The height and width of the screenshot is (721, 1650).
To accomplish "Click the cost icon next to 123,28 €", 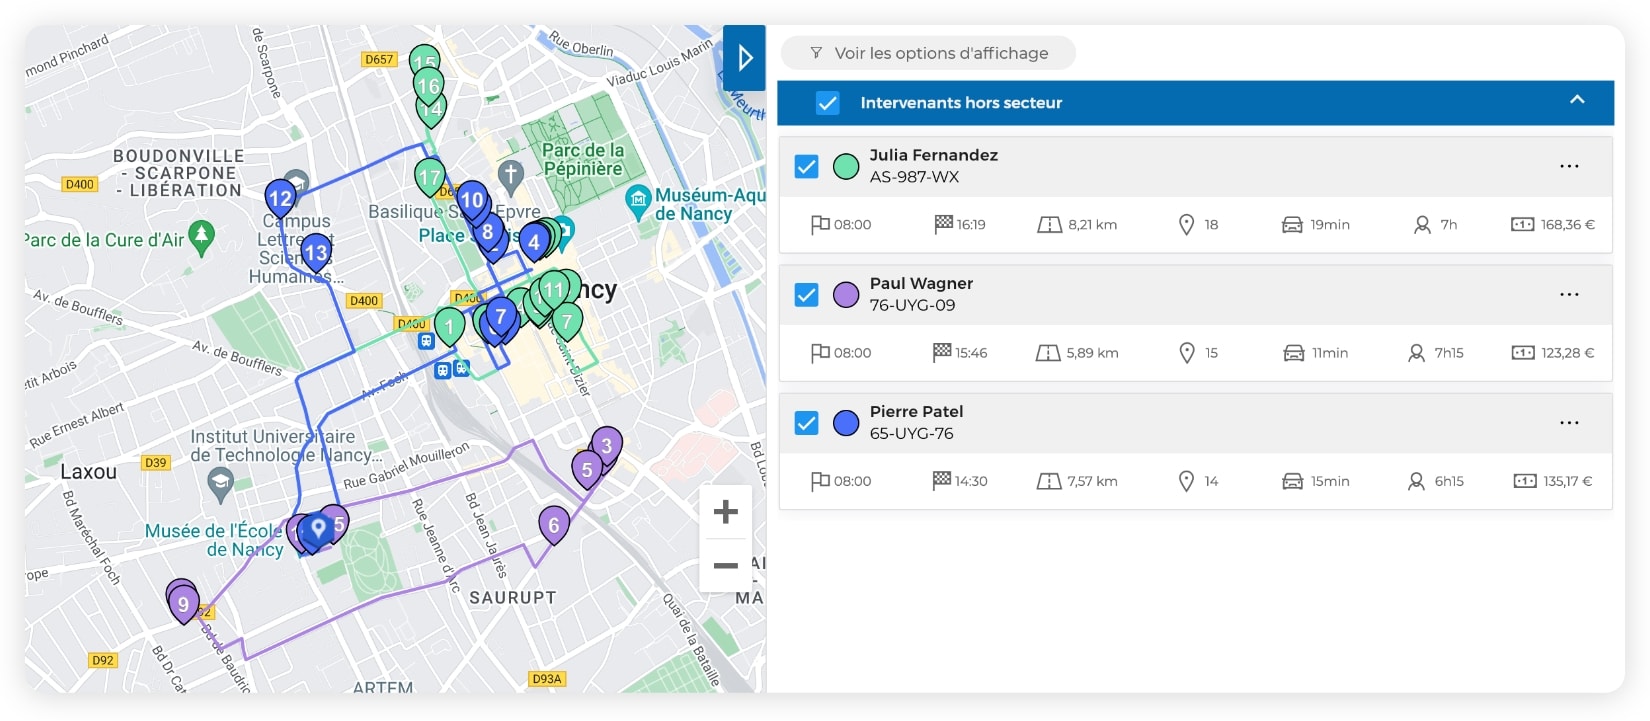I will [1523, 353].
